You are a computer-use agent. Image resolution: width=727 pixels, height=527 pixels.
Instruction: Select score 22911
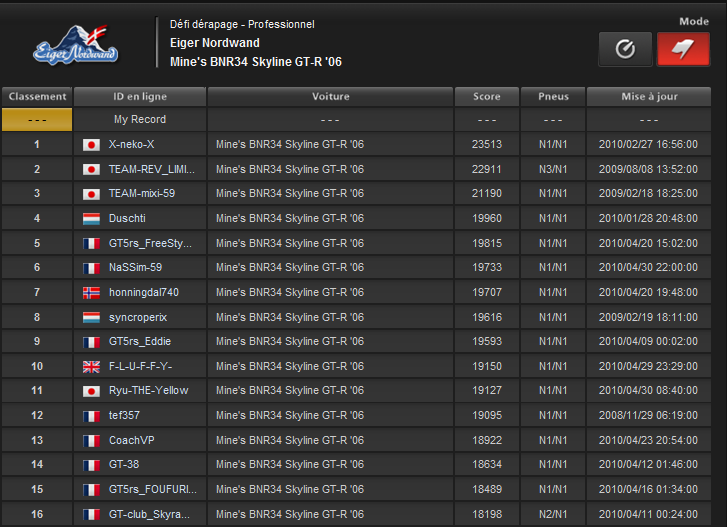[x=487, y=169]
